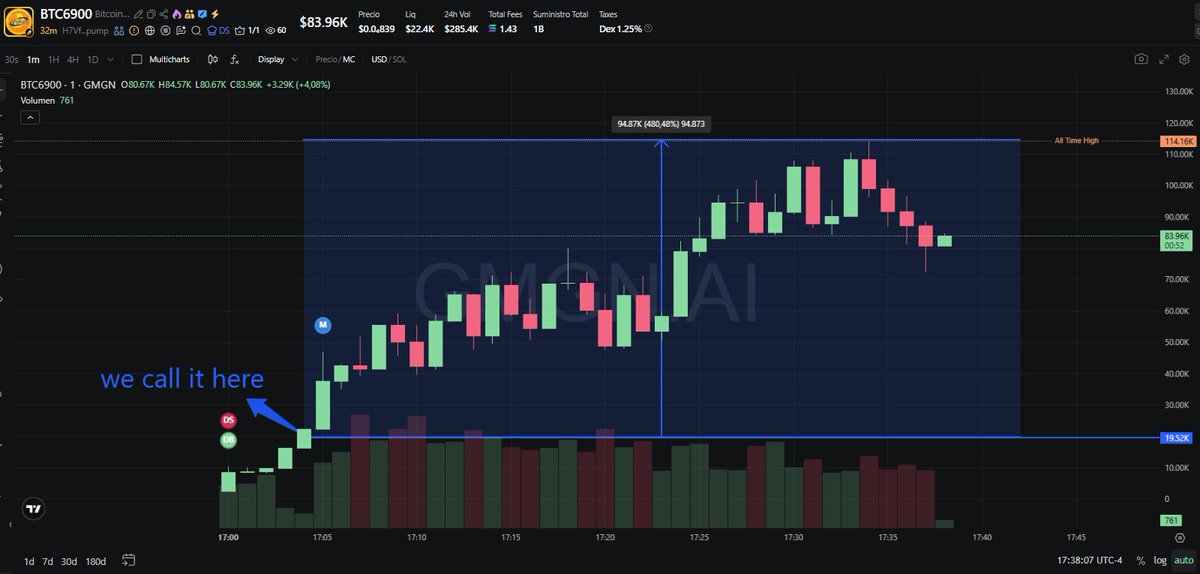Click the blue badge icon beside the lightning
Viewport: 1200px width, 574px height.
(x=203, y=14)
